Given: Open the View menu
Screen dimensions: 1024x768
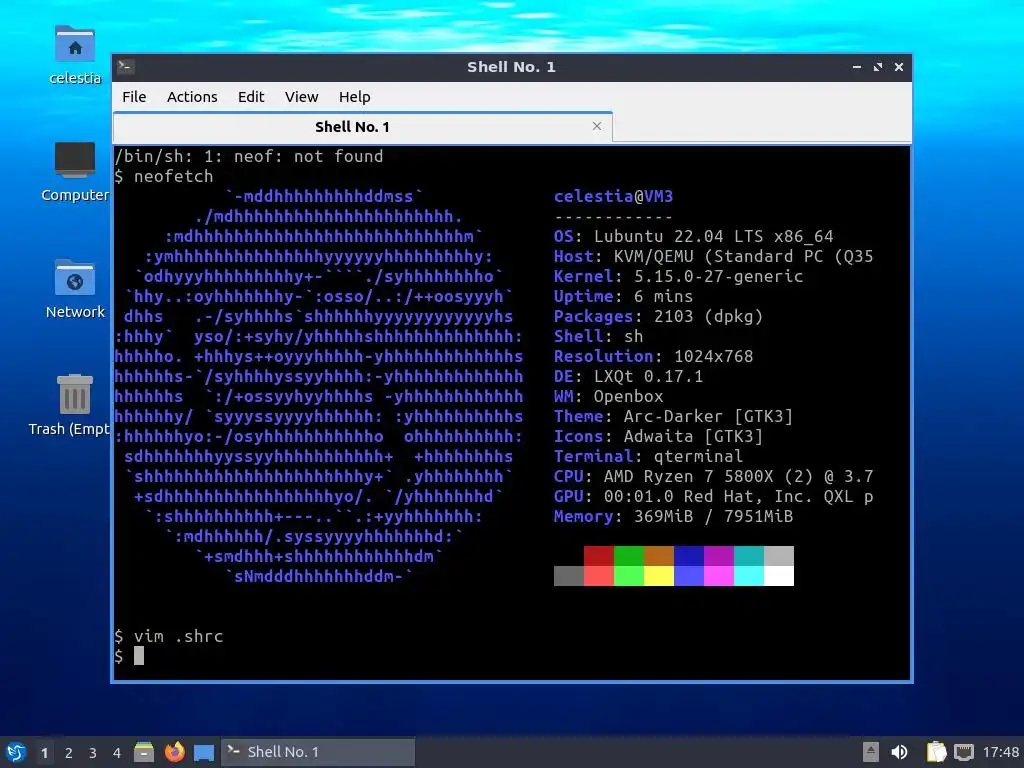Looking at the screenshot, I should pyautogui.click(x=301, y=97).
